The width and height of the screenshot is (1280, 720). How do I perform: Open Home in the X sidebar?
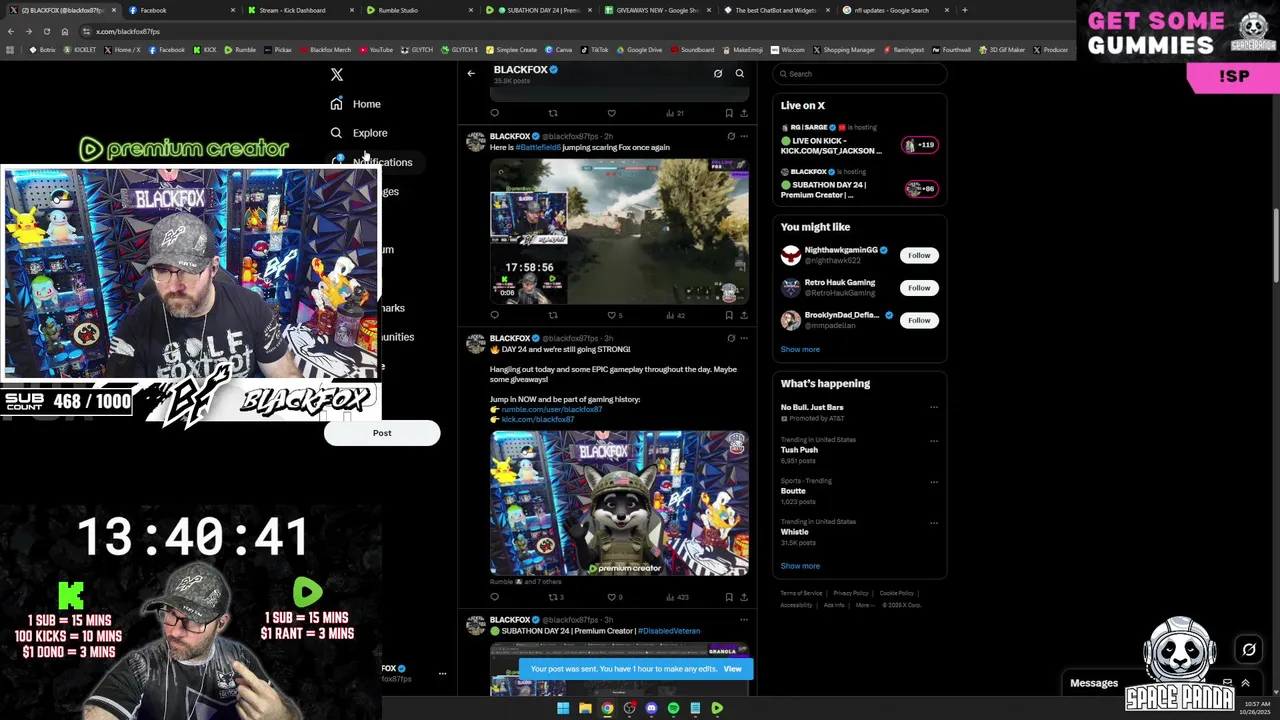coord(356,104)
